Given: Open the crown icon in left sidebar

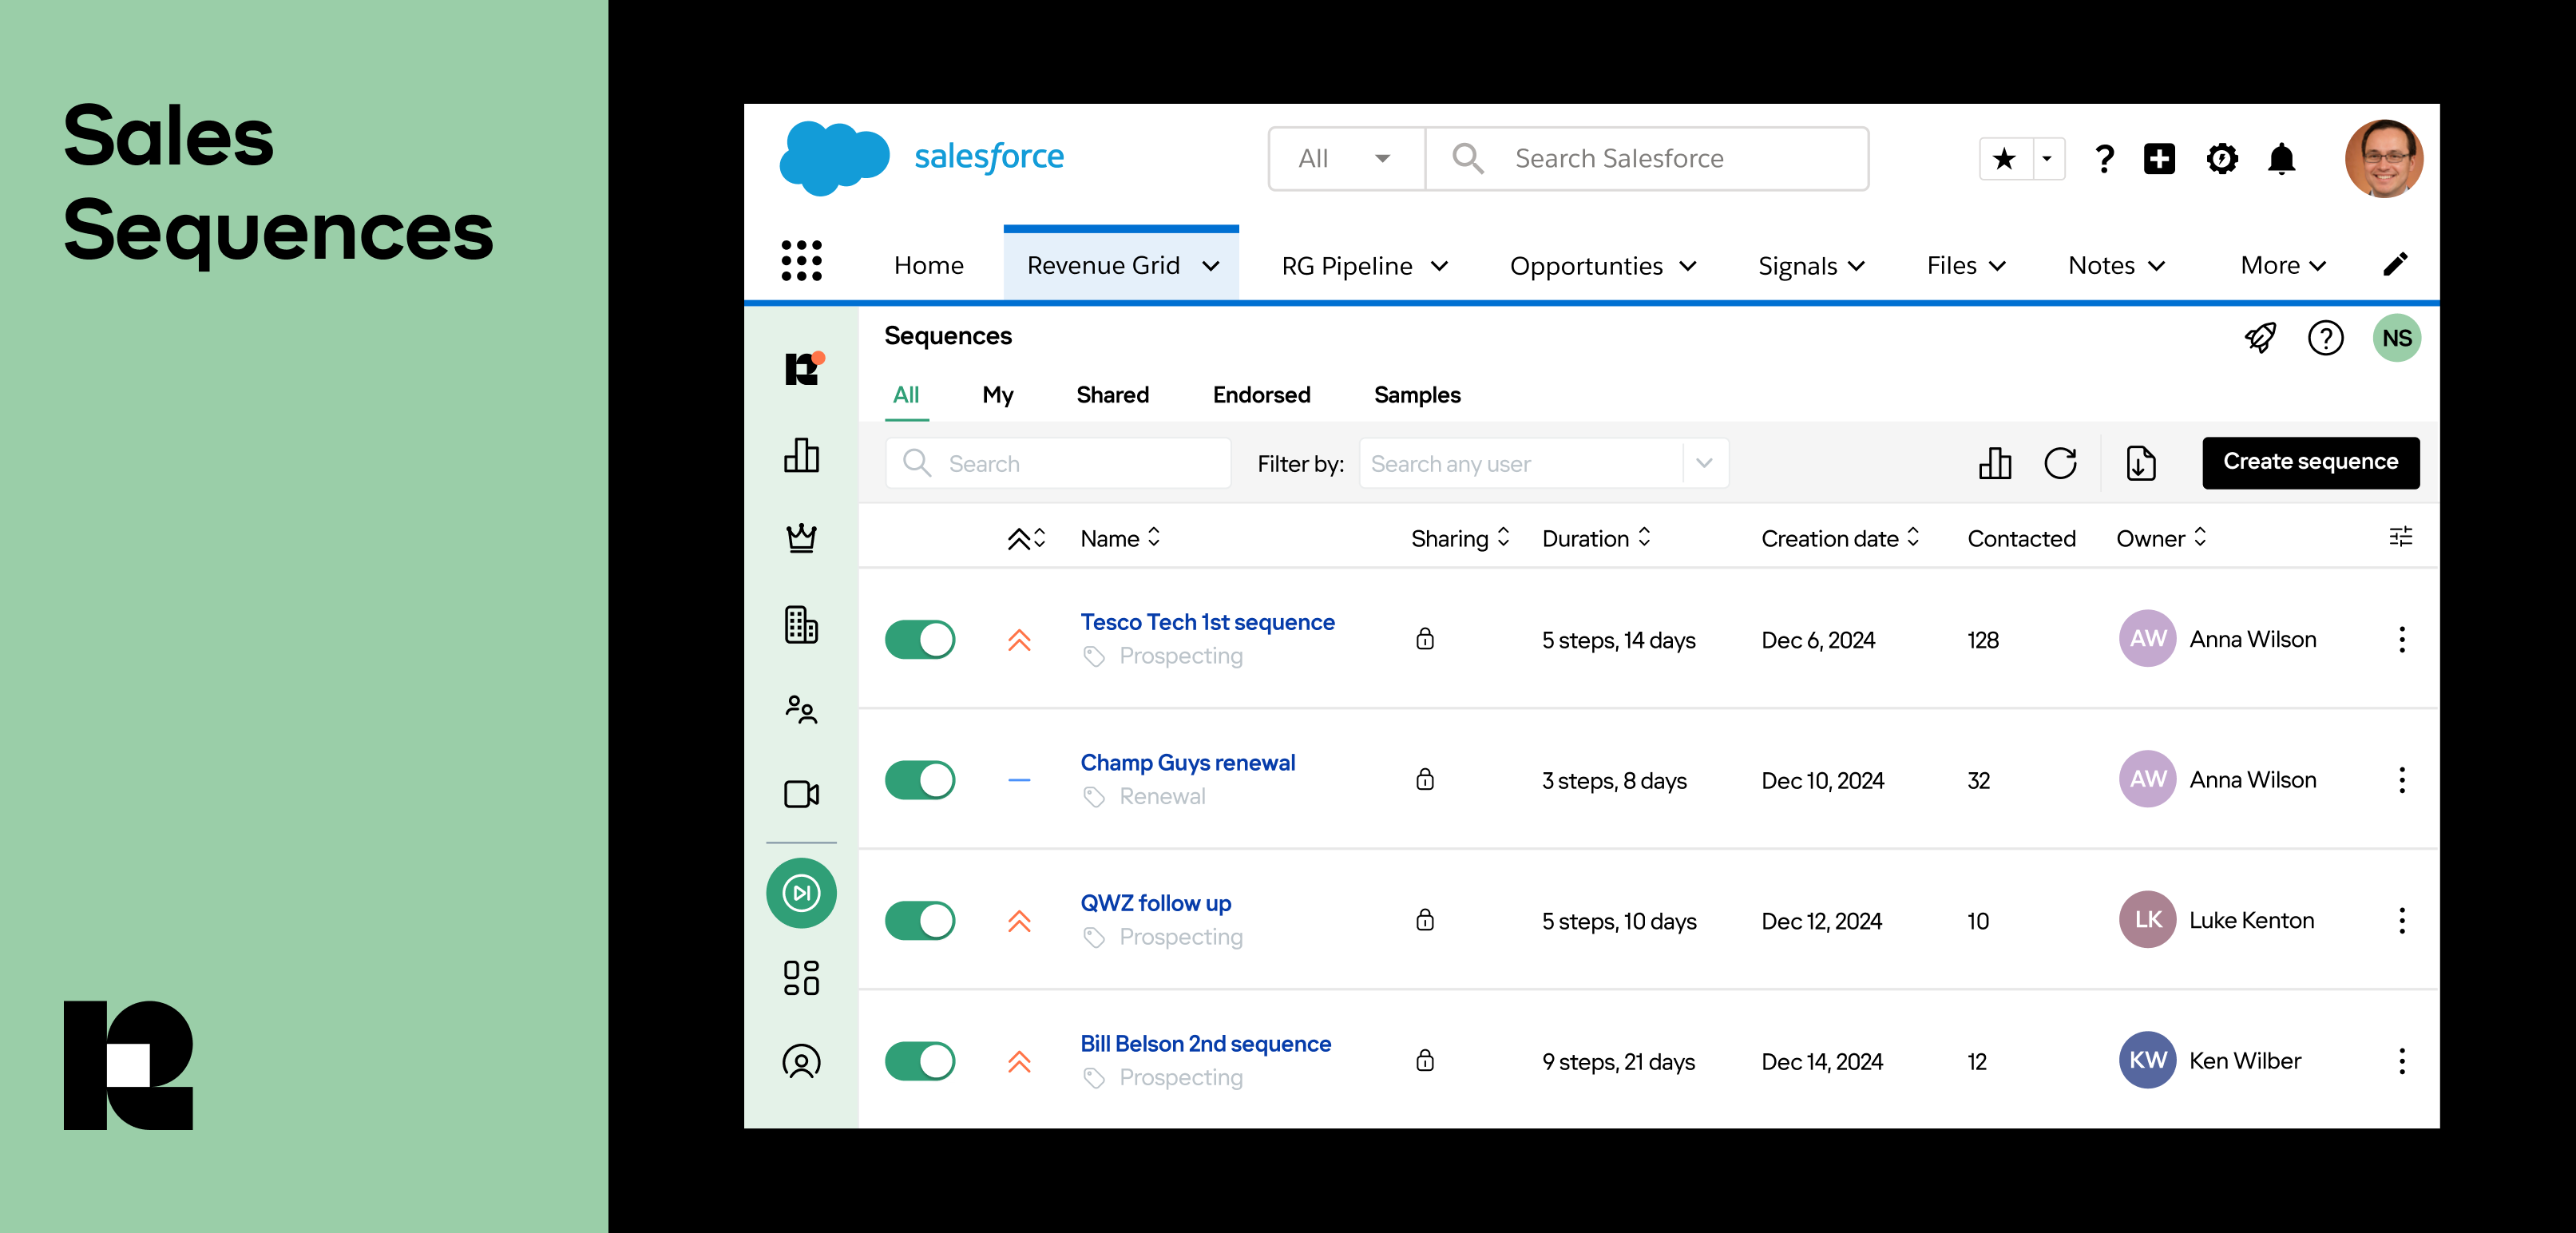Looking at the screenshot, I should [801, 538].
